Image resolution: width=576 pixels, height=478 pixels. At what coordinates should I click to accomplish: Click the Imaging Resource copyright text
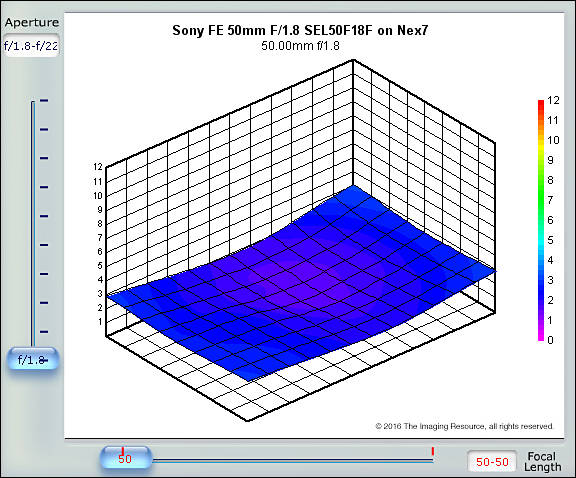click(464, 426)
